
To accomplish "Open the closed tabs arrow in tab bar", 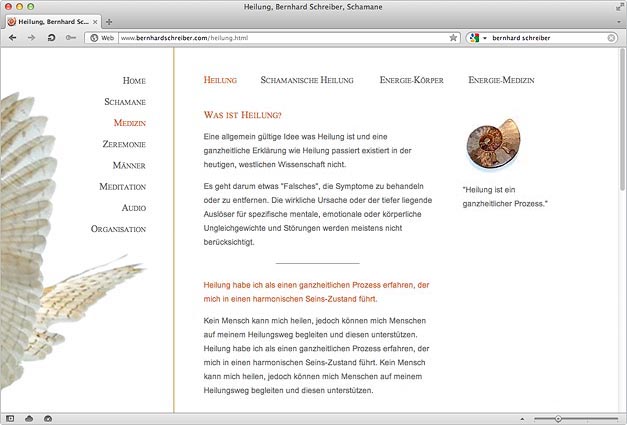I will tap(619, 22).
